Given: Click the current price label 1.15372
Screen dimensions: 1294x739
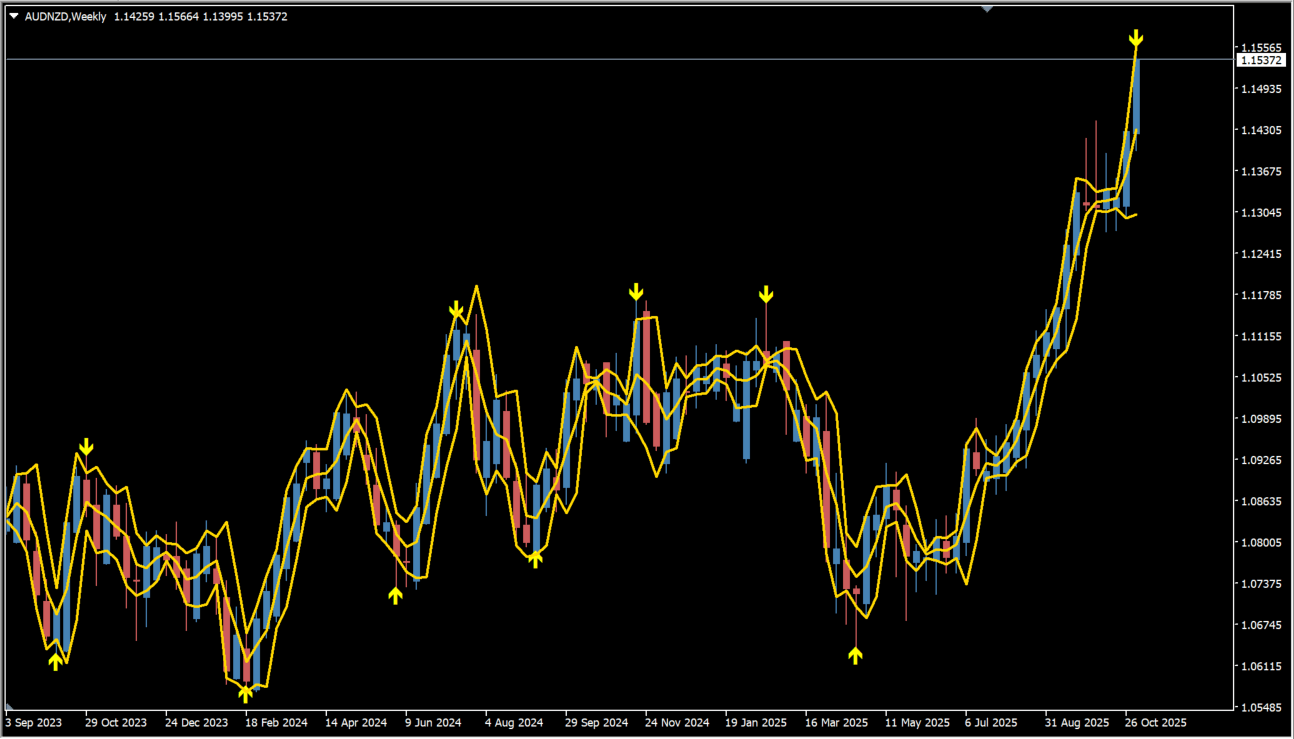Looking at the screenshot, I should (x=1261, y=60).
